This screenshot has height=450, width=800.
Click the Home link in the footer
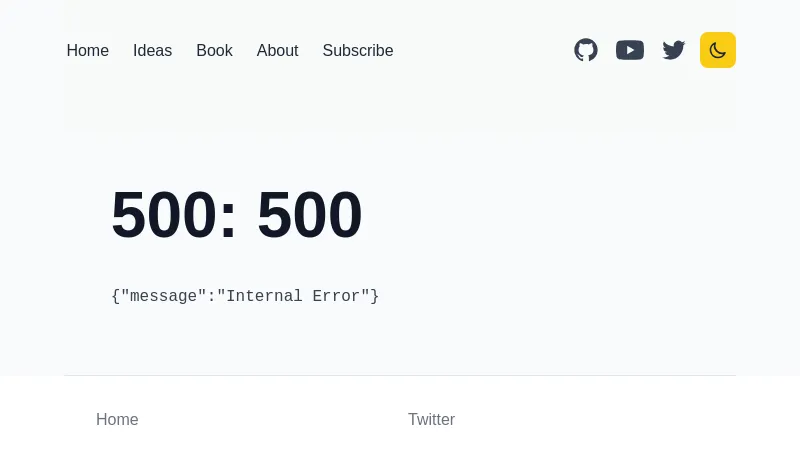point(117,420)
